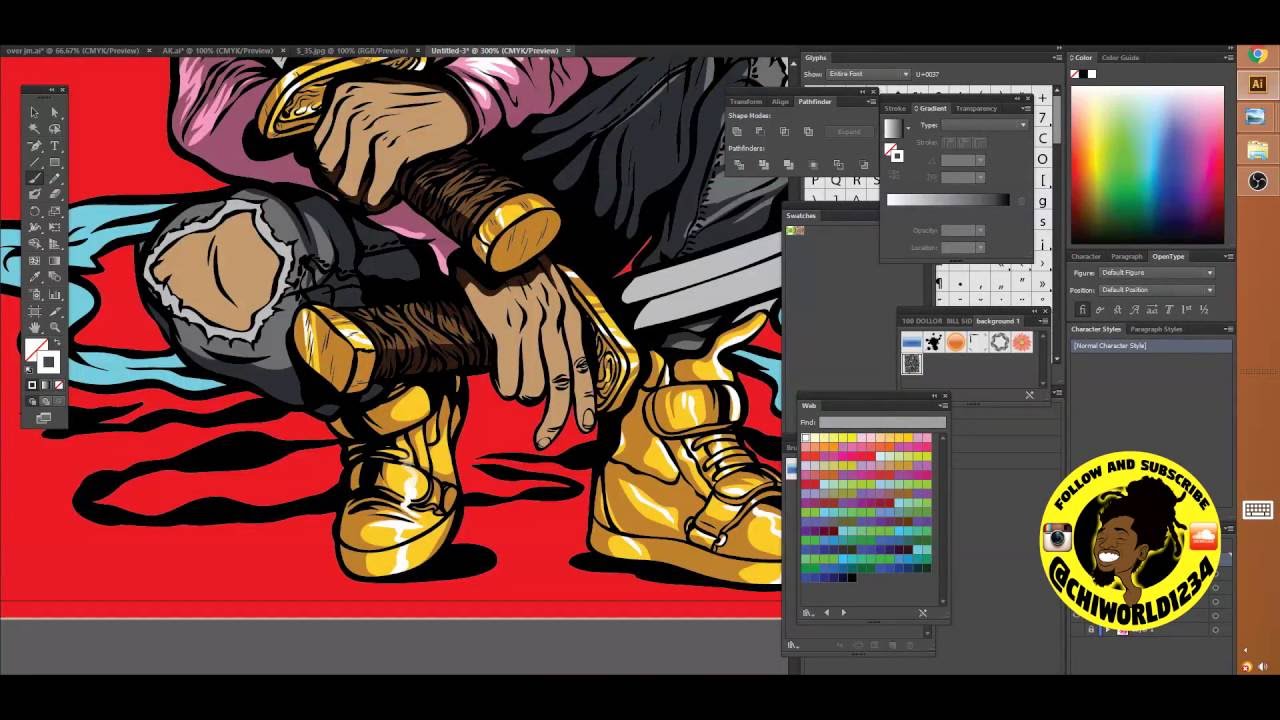This screenshot has width=1280, height=720.
Task: Click the Expand button in Pathfinder
Action: pyautogui.click(x=849, y=132)
